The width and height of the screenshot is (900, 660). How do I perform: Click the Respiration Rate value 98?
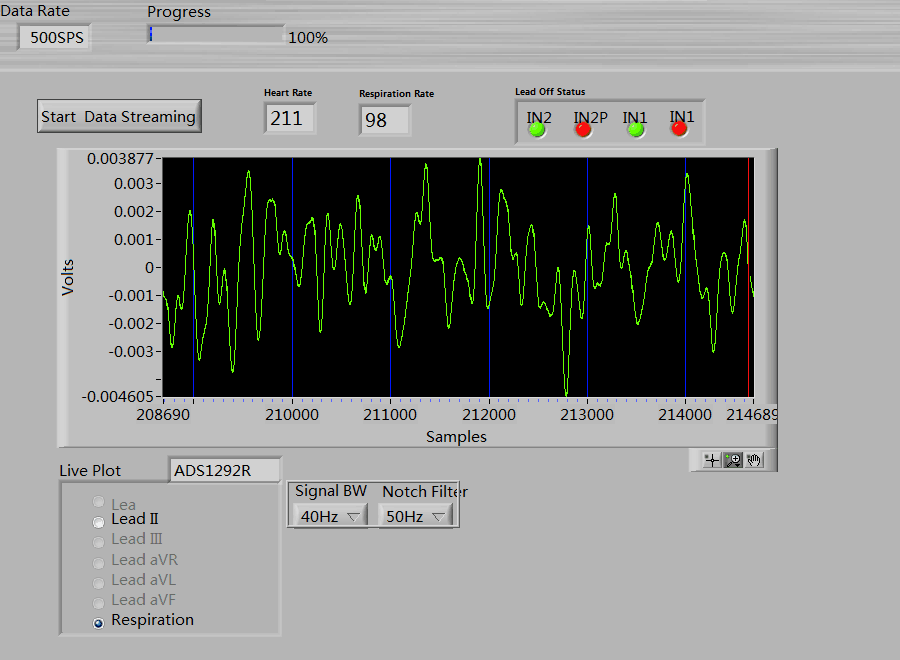(x=384, y=120)
